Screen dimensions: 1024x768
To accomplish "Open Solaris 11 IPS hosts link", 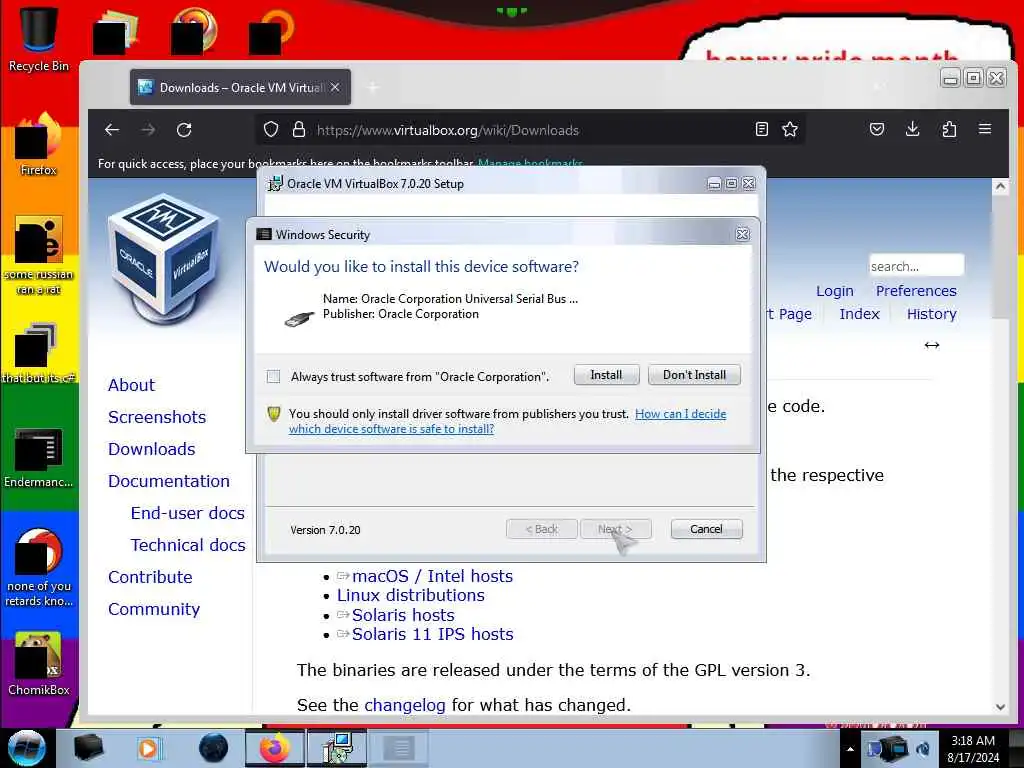I will coord(432,634).
